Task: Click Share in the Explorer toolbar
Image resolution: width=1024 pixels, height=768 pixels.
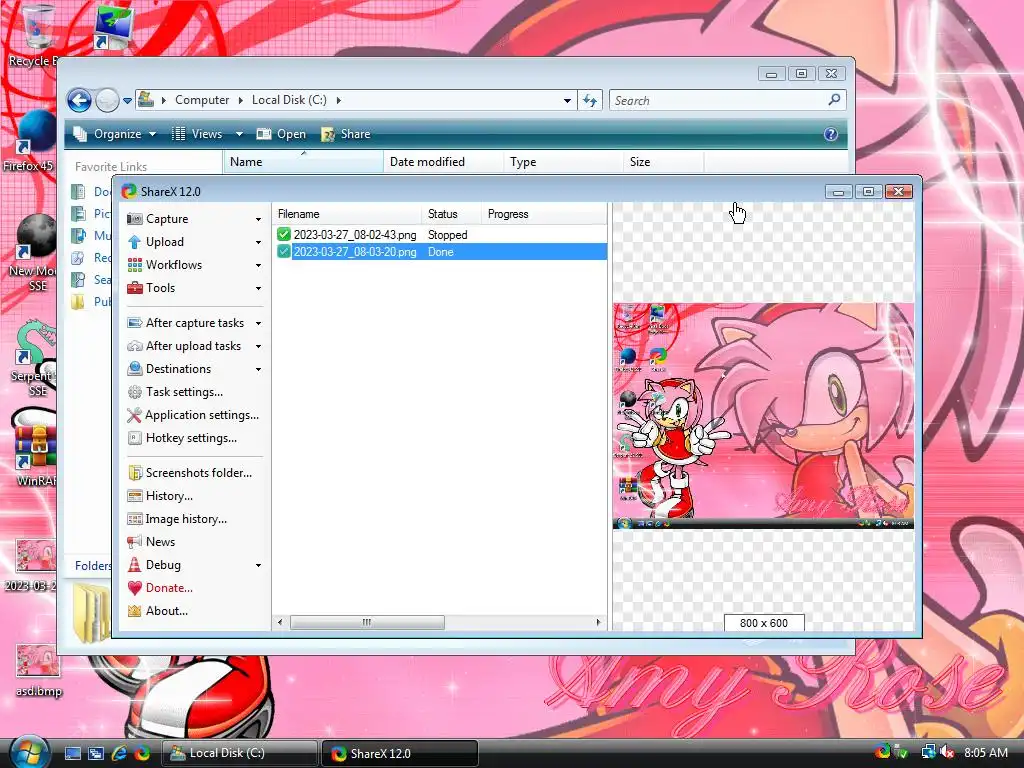Action: click(346, 134)
